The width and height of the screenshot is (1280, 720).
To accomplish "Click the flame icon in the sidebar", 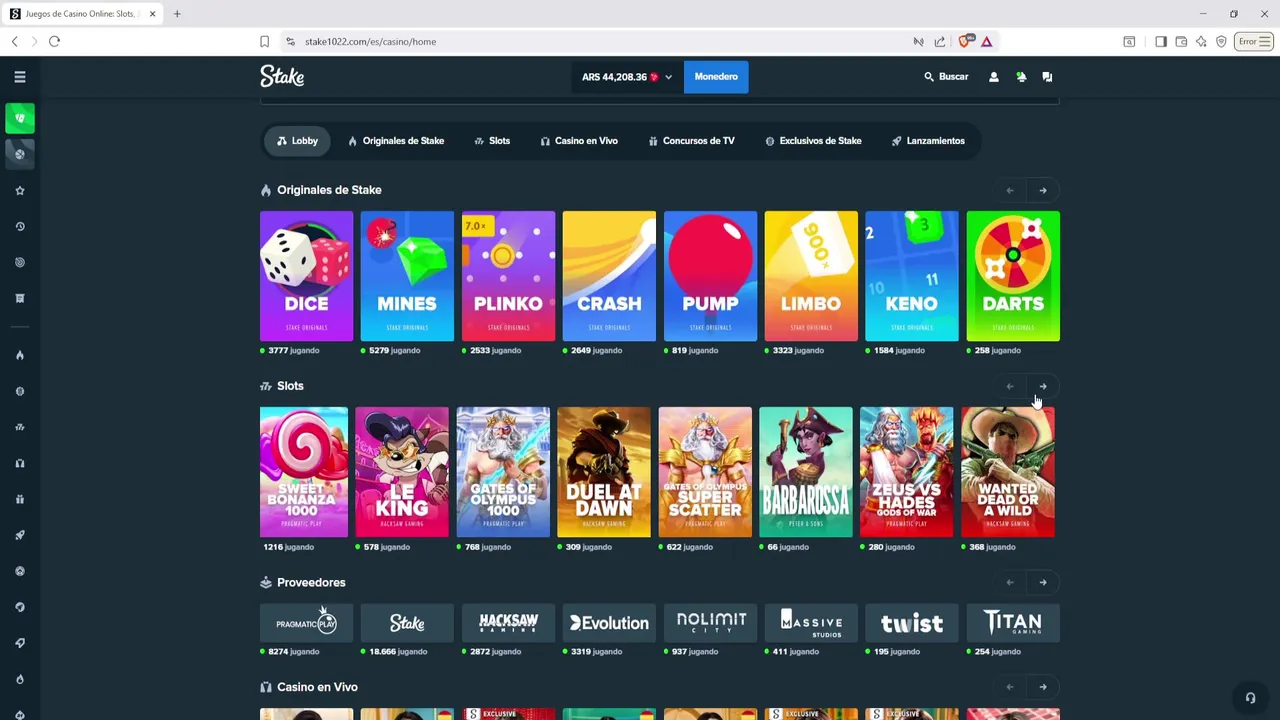I will pos(19,355).
